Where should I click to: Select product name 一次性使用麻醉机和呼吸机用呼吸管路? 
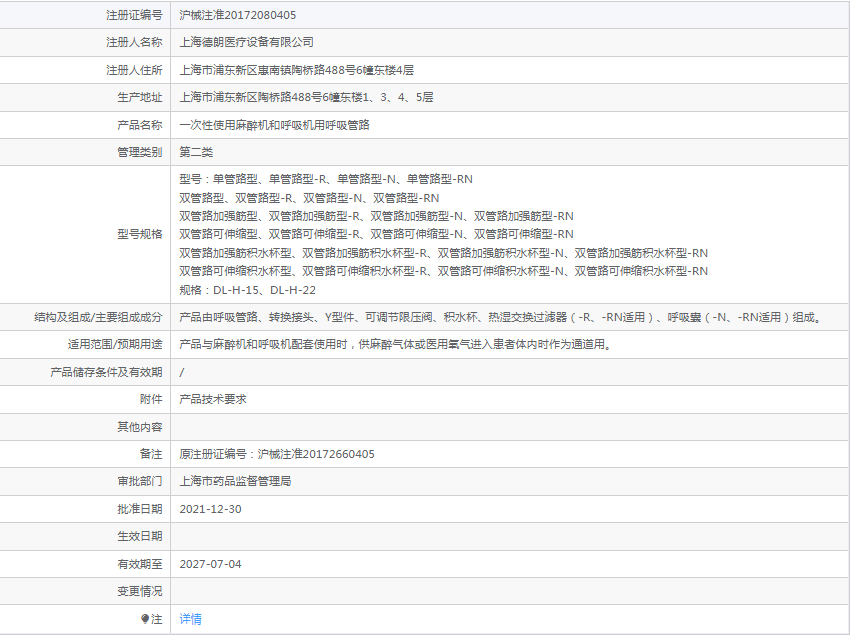click(274, 125)
